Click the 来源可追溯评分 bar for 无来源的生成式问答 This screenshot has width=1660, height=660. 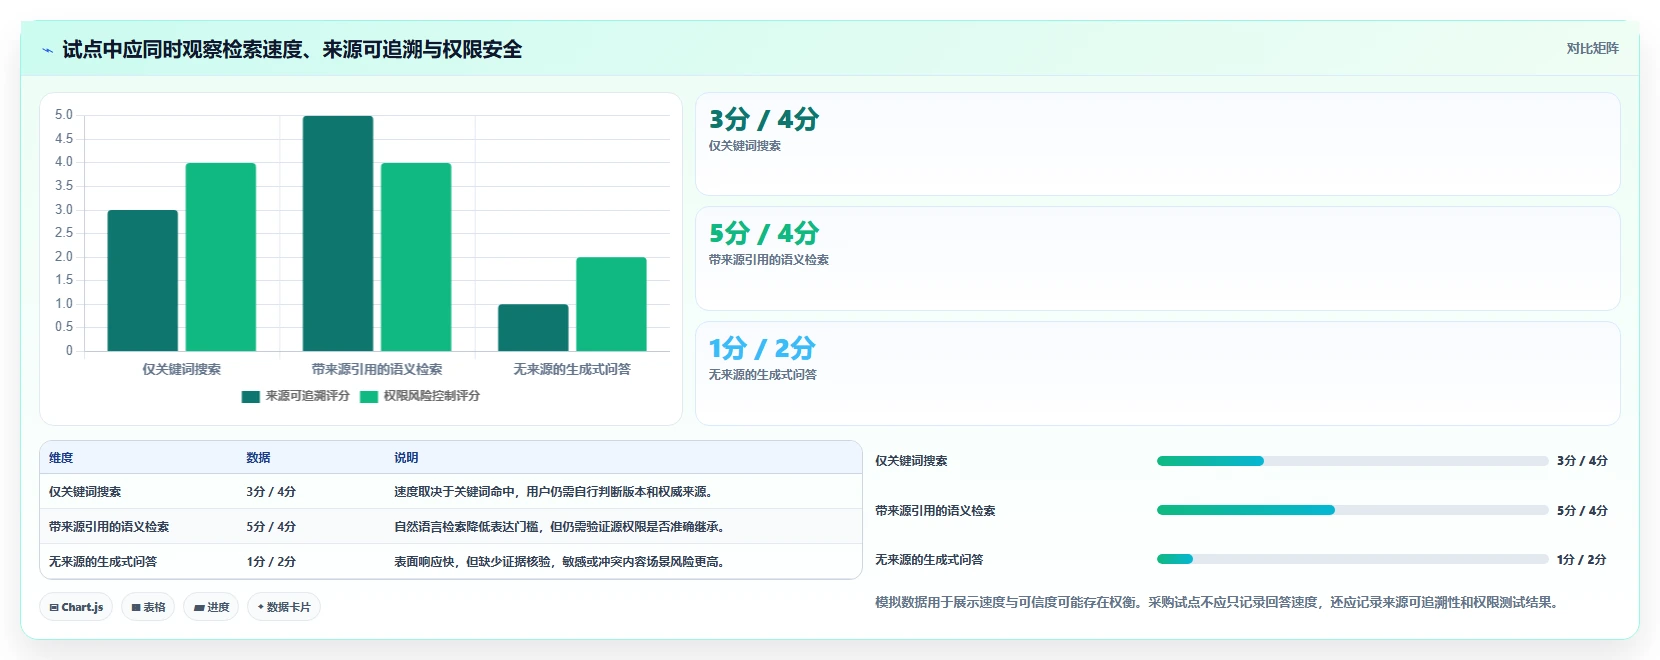click(533, 328)
